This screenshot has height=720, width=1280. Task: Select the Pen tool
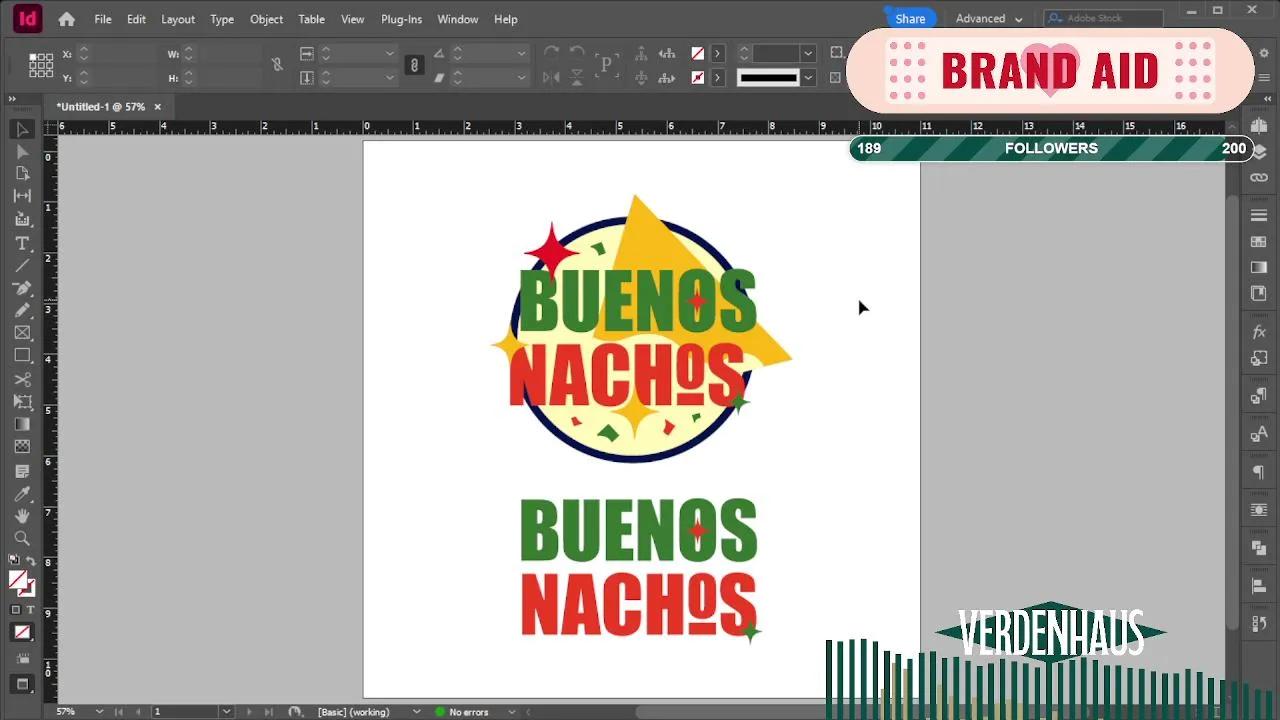pyautogui.click(x=22, y=288)
